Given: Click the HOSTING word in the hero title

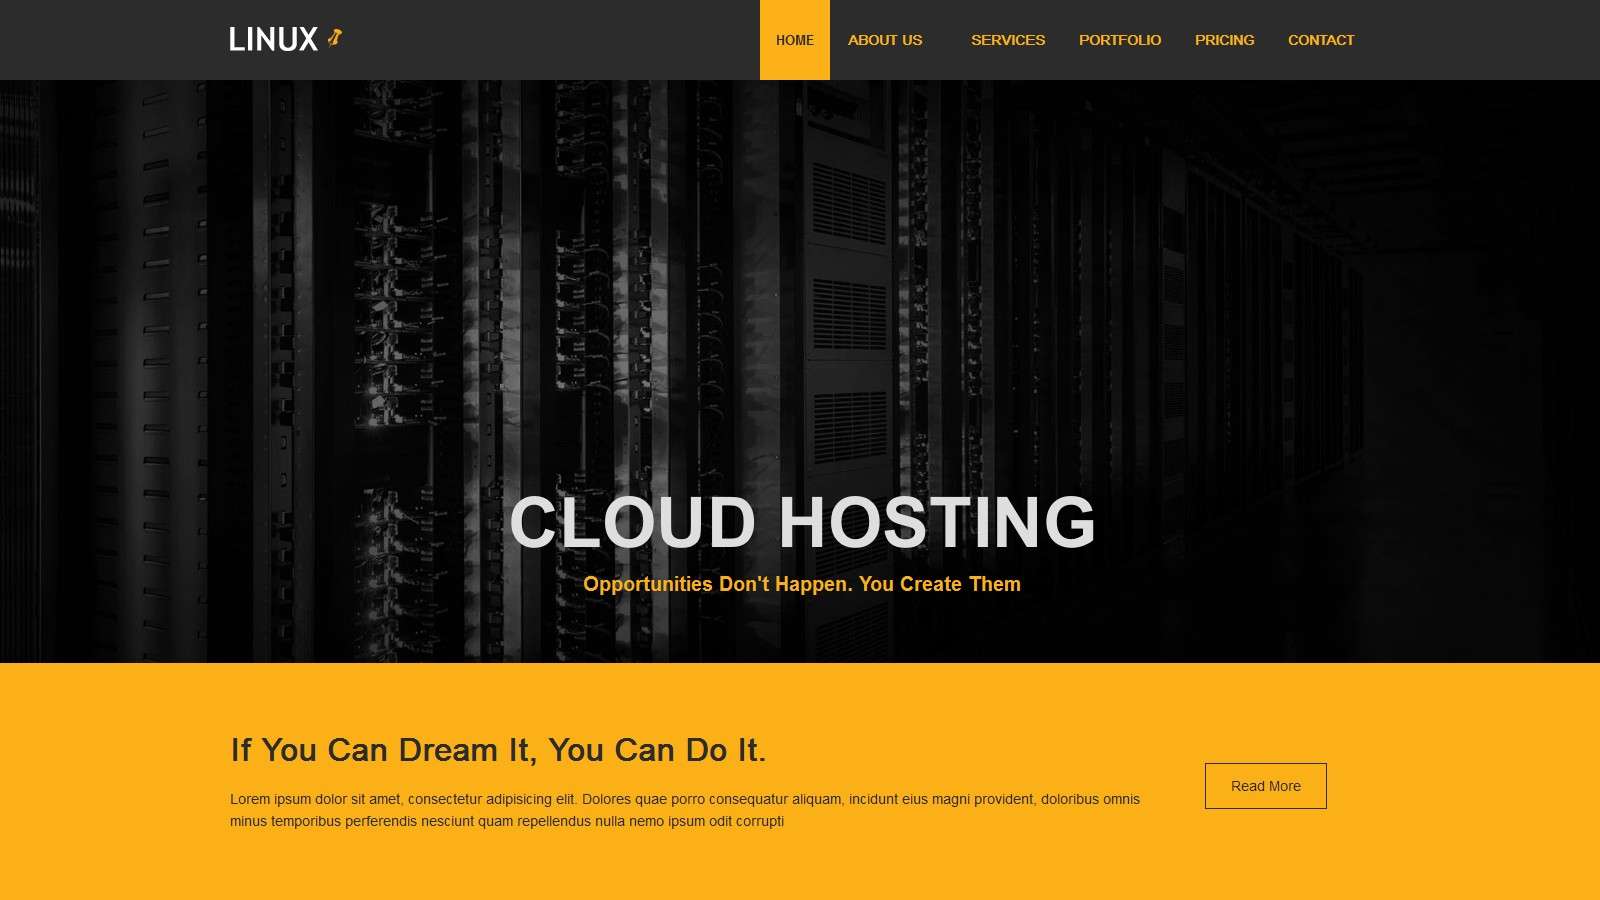Looking at the screenshot, I should (x=936, y=523).
